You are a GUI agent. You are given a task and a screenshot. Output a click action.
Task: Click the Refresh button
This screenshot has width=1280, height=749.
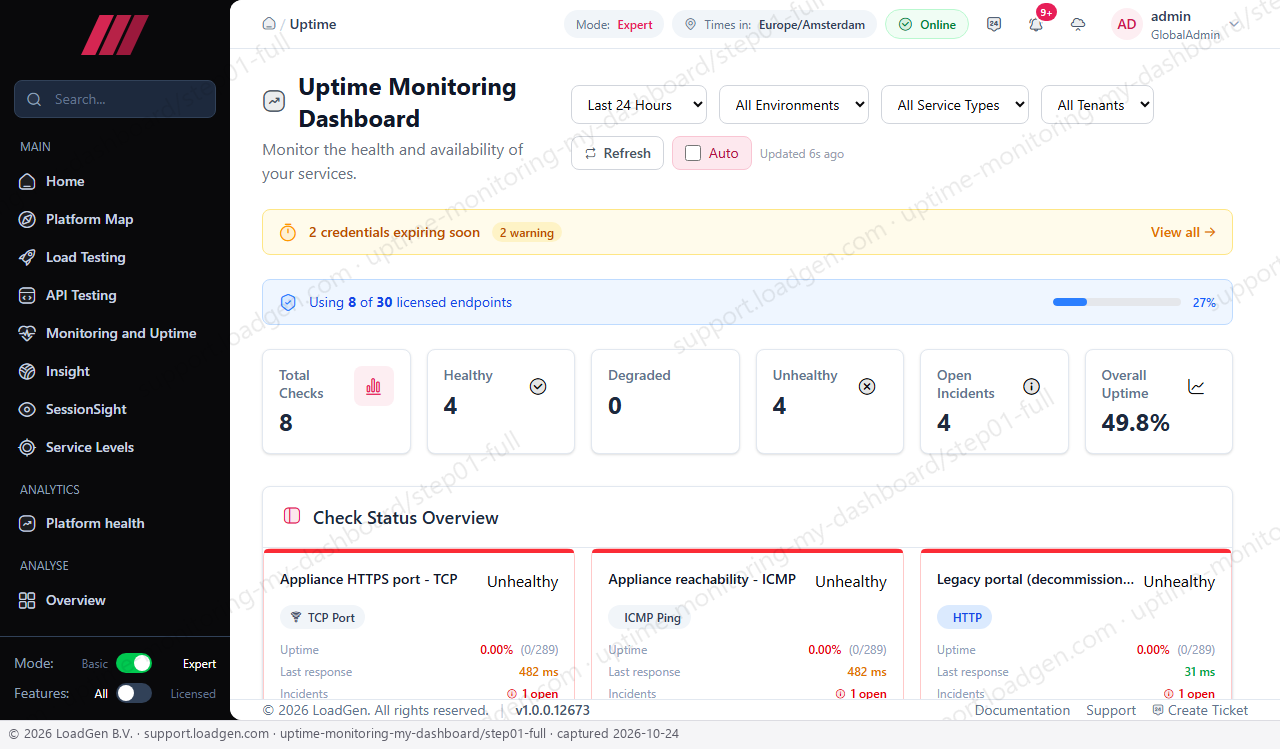[x=617, y=153]
